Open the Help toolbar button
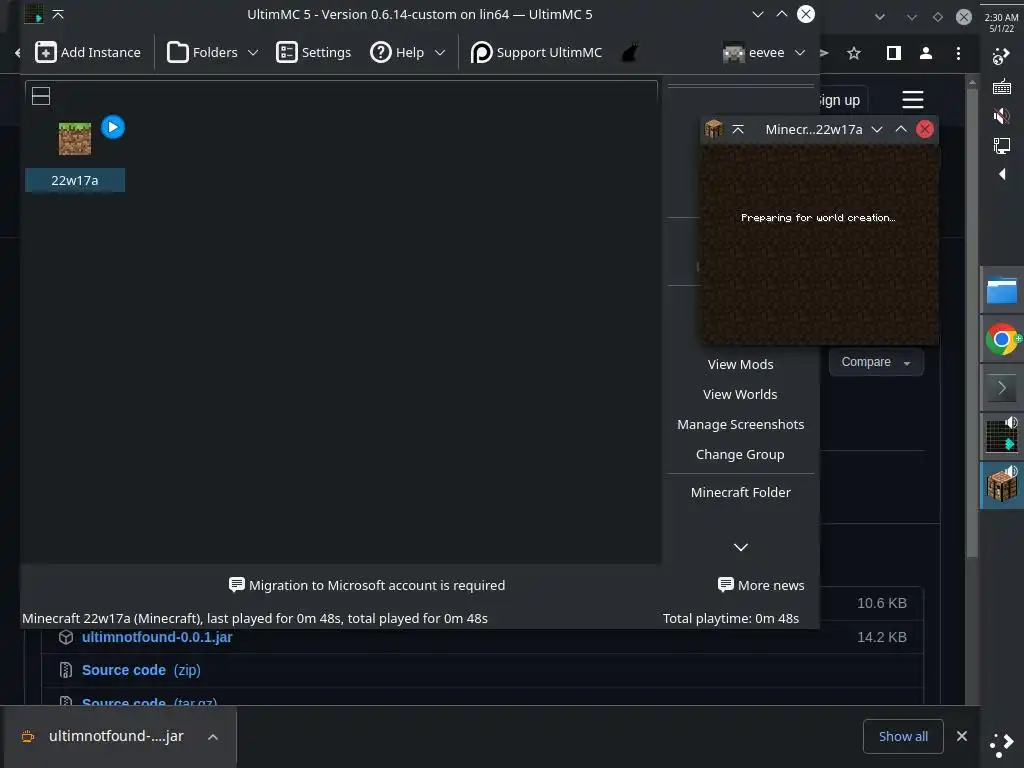The height and width of the screenshot is (768, 1024). pos(398,52)
